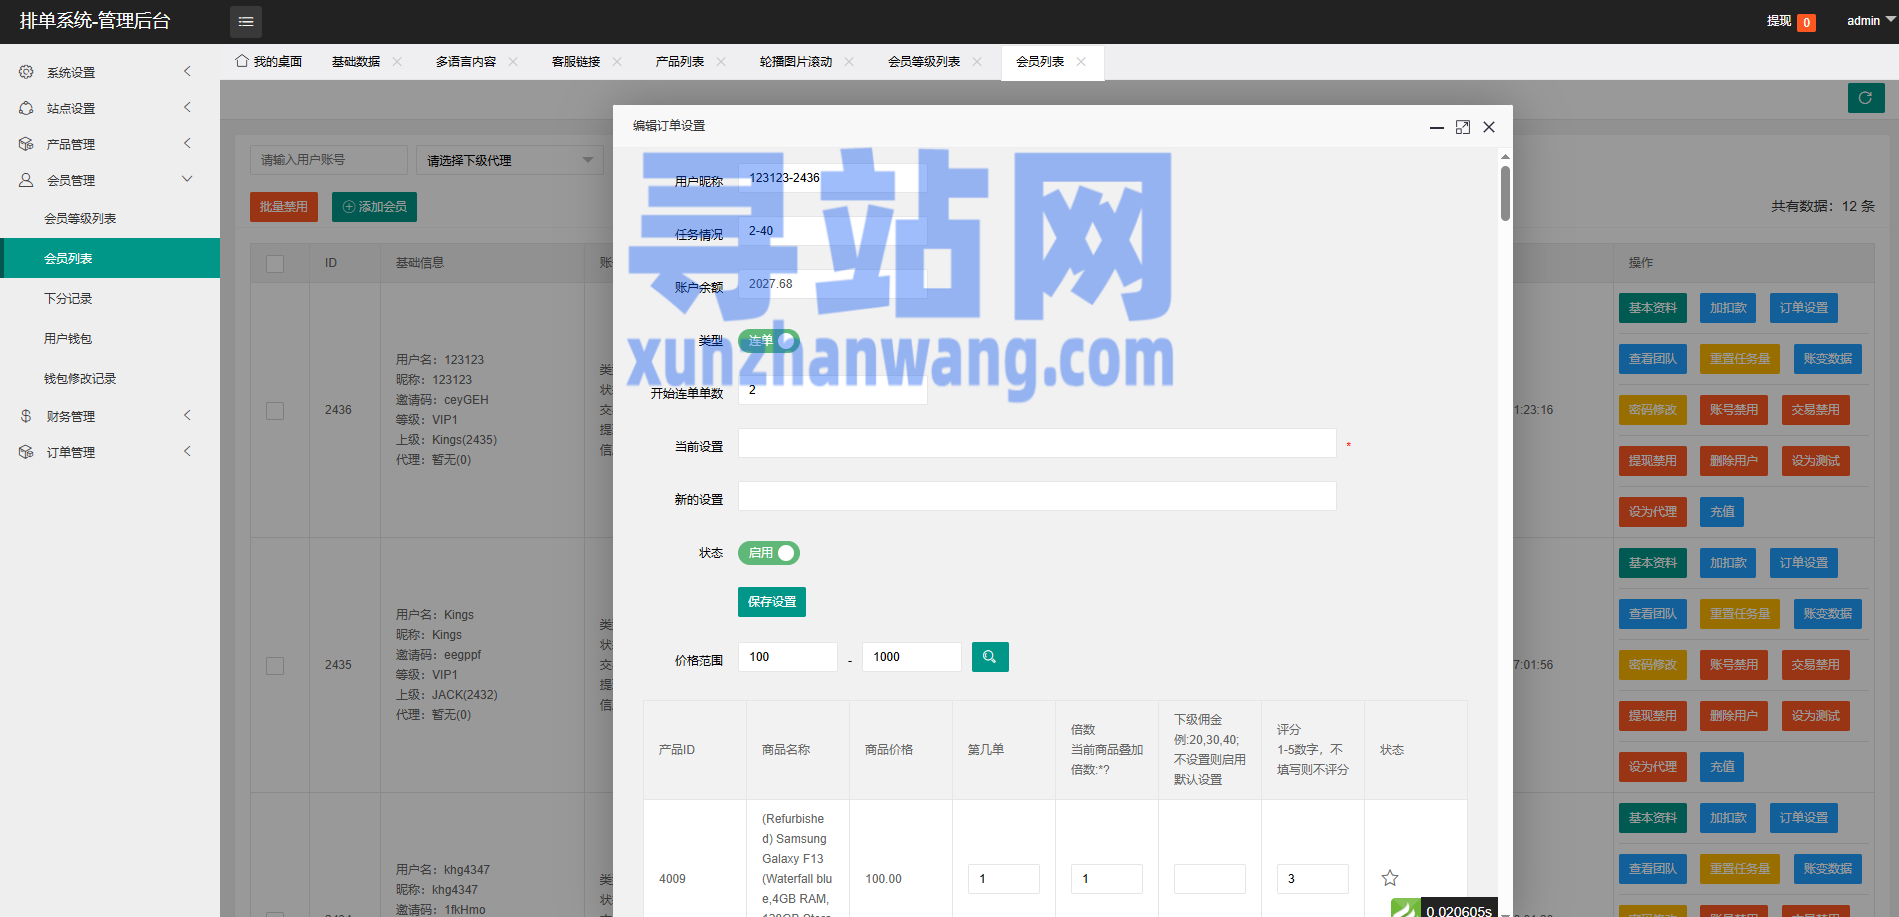Click the star icon for product 4009
Viewport: 1899px width, 917px height.
click(1390, 878)
